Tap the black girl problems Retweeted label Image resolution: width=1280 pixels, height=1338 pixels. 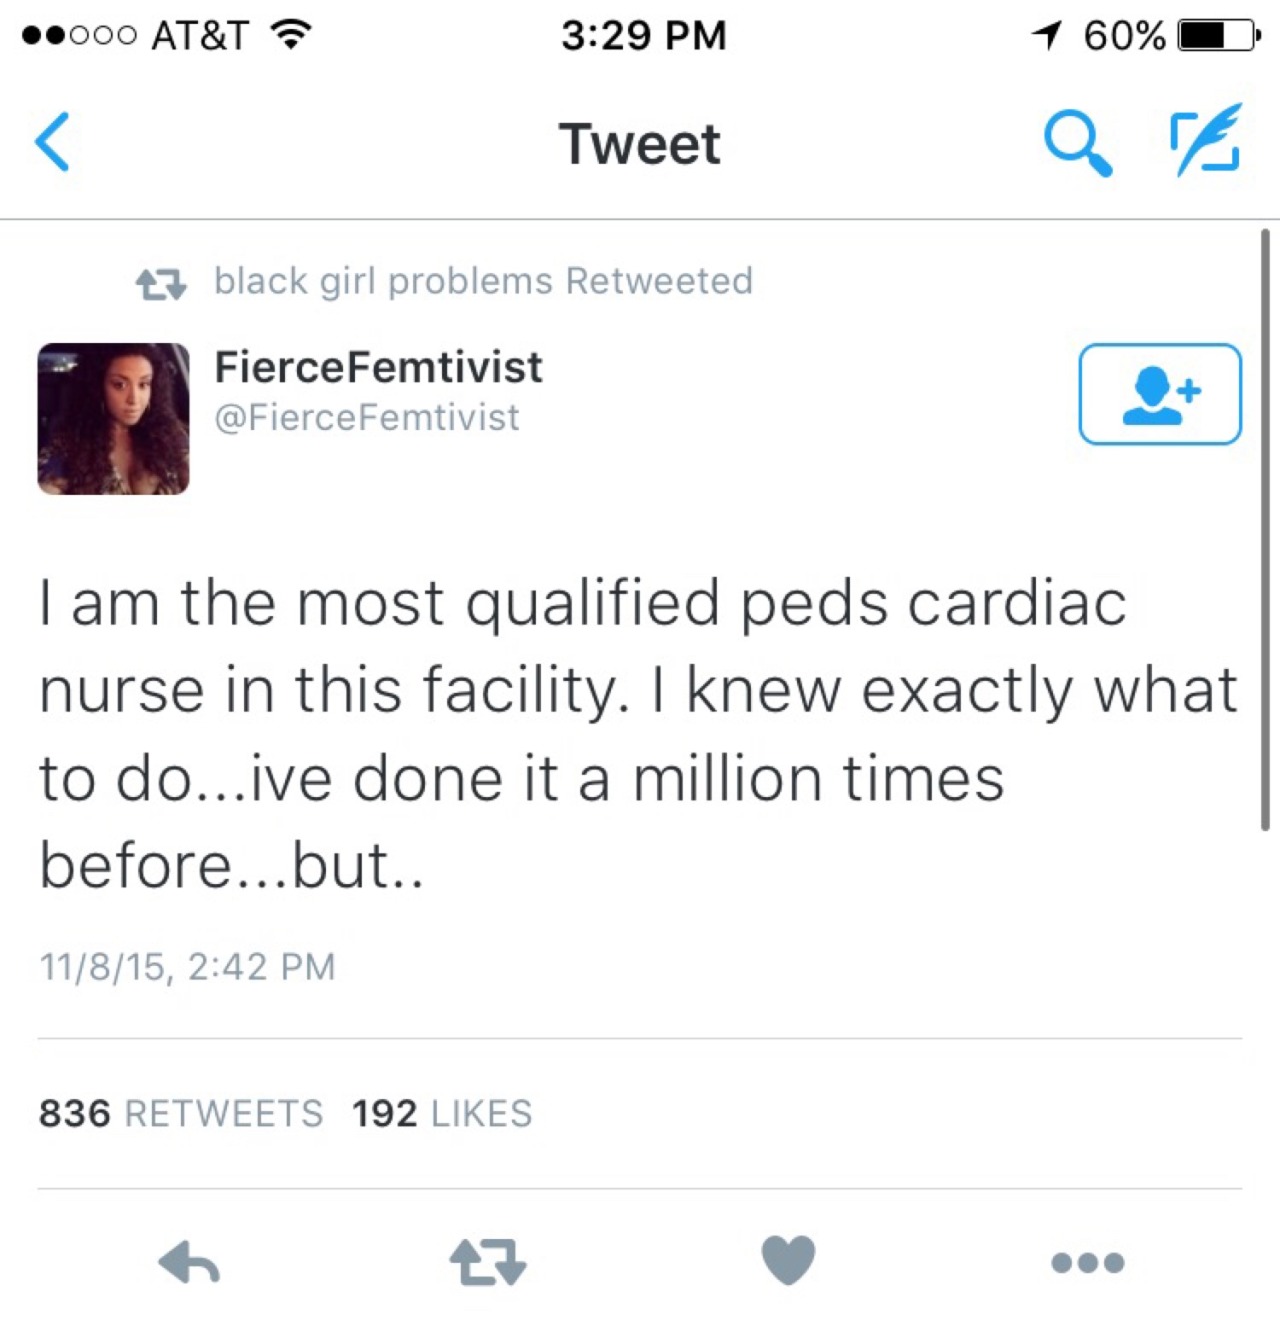483,281
